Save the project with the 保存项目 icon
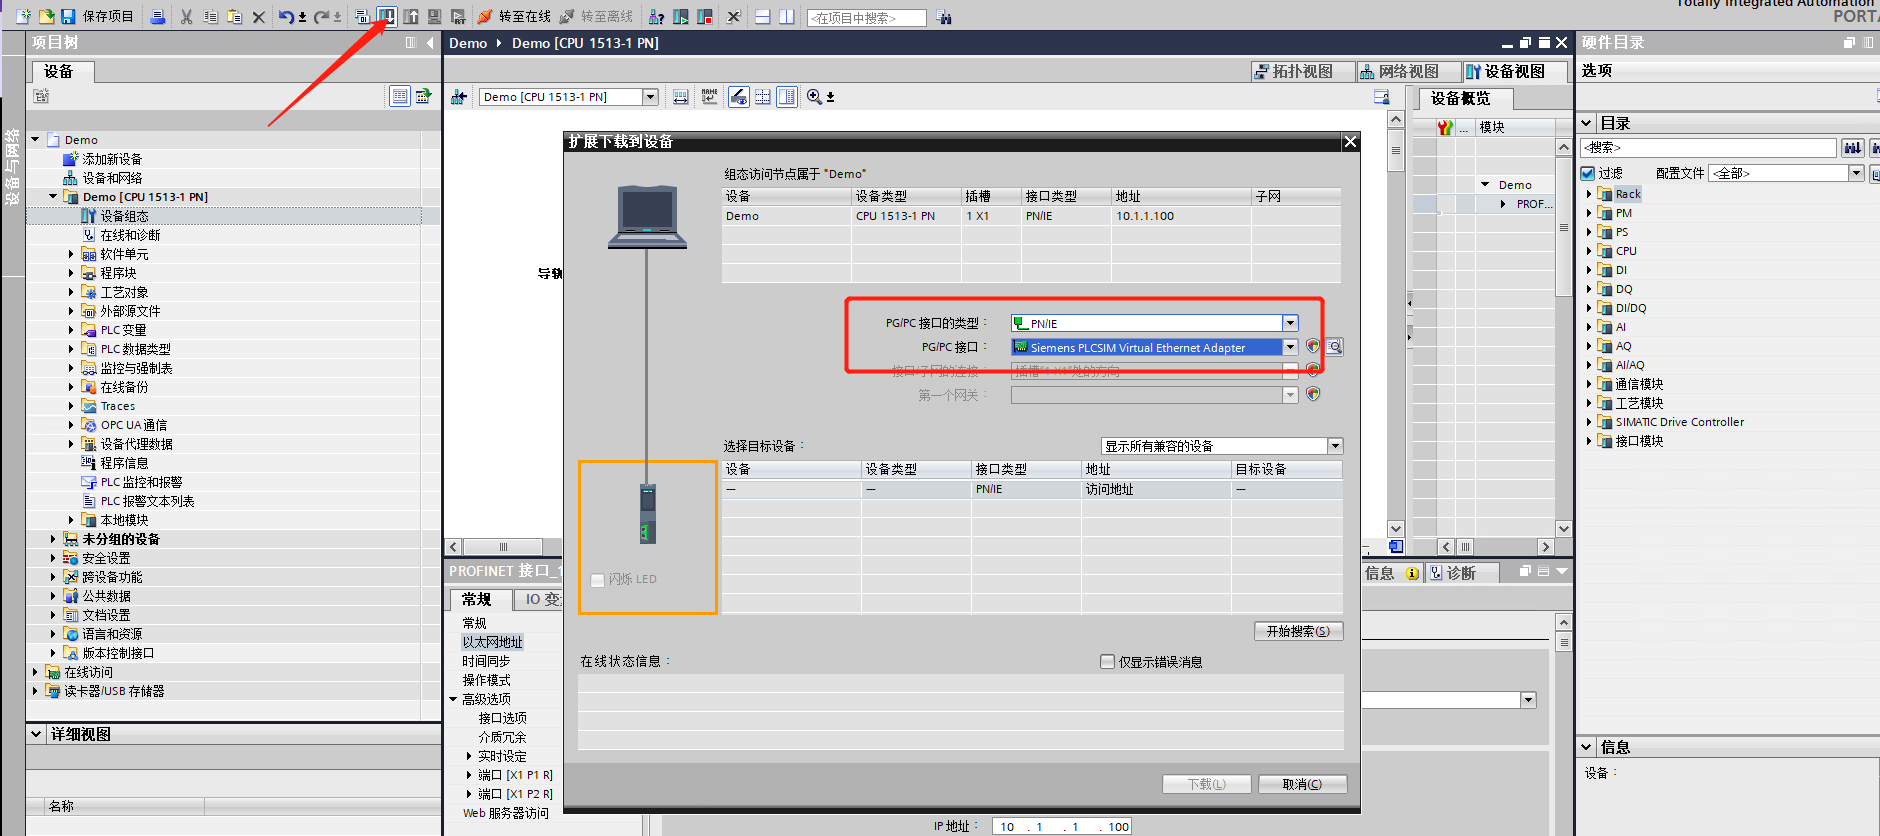This screenshot has height=836, width=1880. click(68, 17)
